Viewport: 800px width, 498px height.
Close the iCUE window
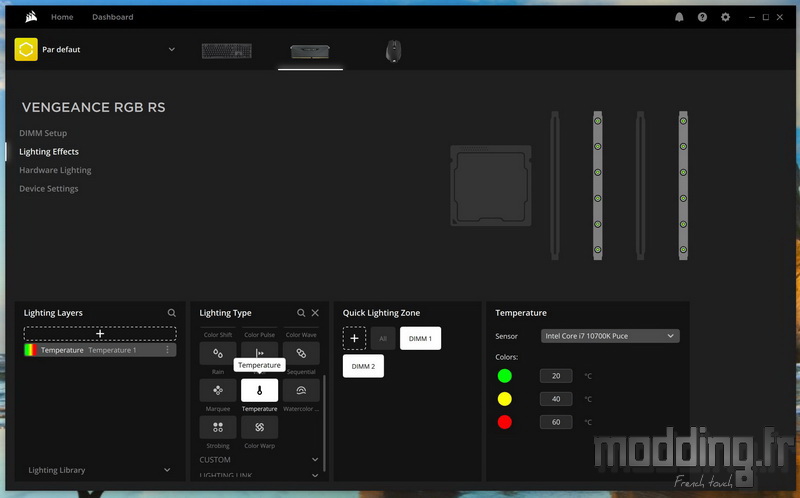780,17
